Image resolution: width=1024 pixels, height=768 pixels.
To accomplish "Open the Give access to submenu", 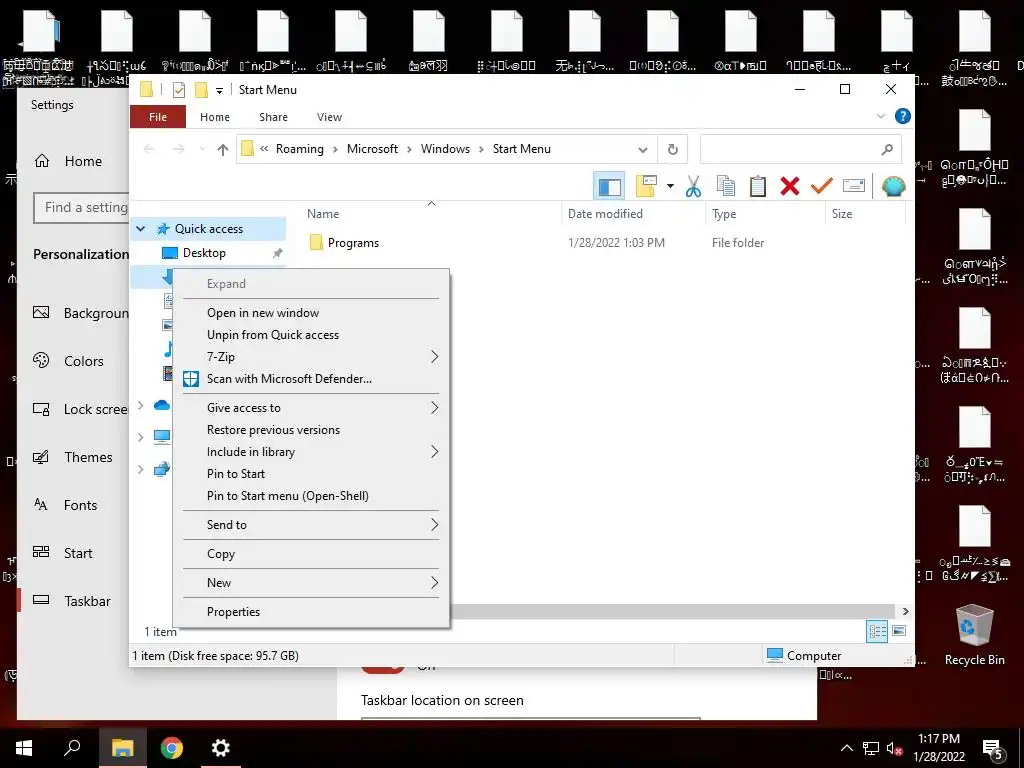I will click(x=311, y=408).
